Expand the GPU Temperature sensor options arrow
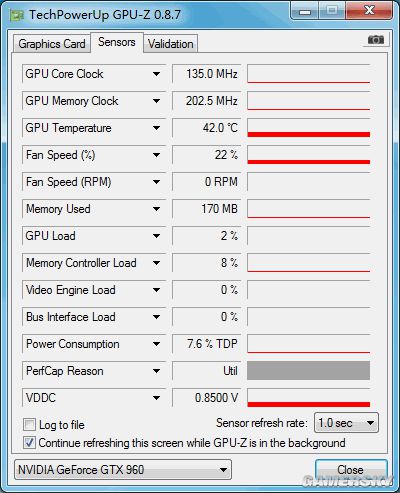The image size is (400, 493). pyautogui.click(x=156, y=128)
